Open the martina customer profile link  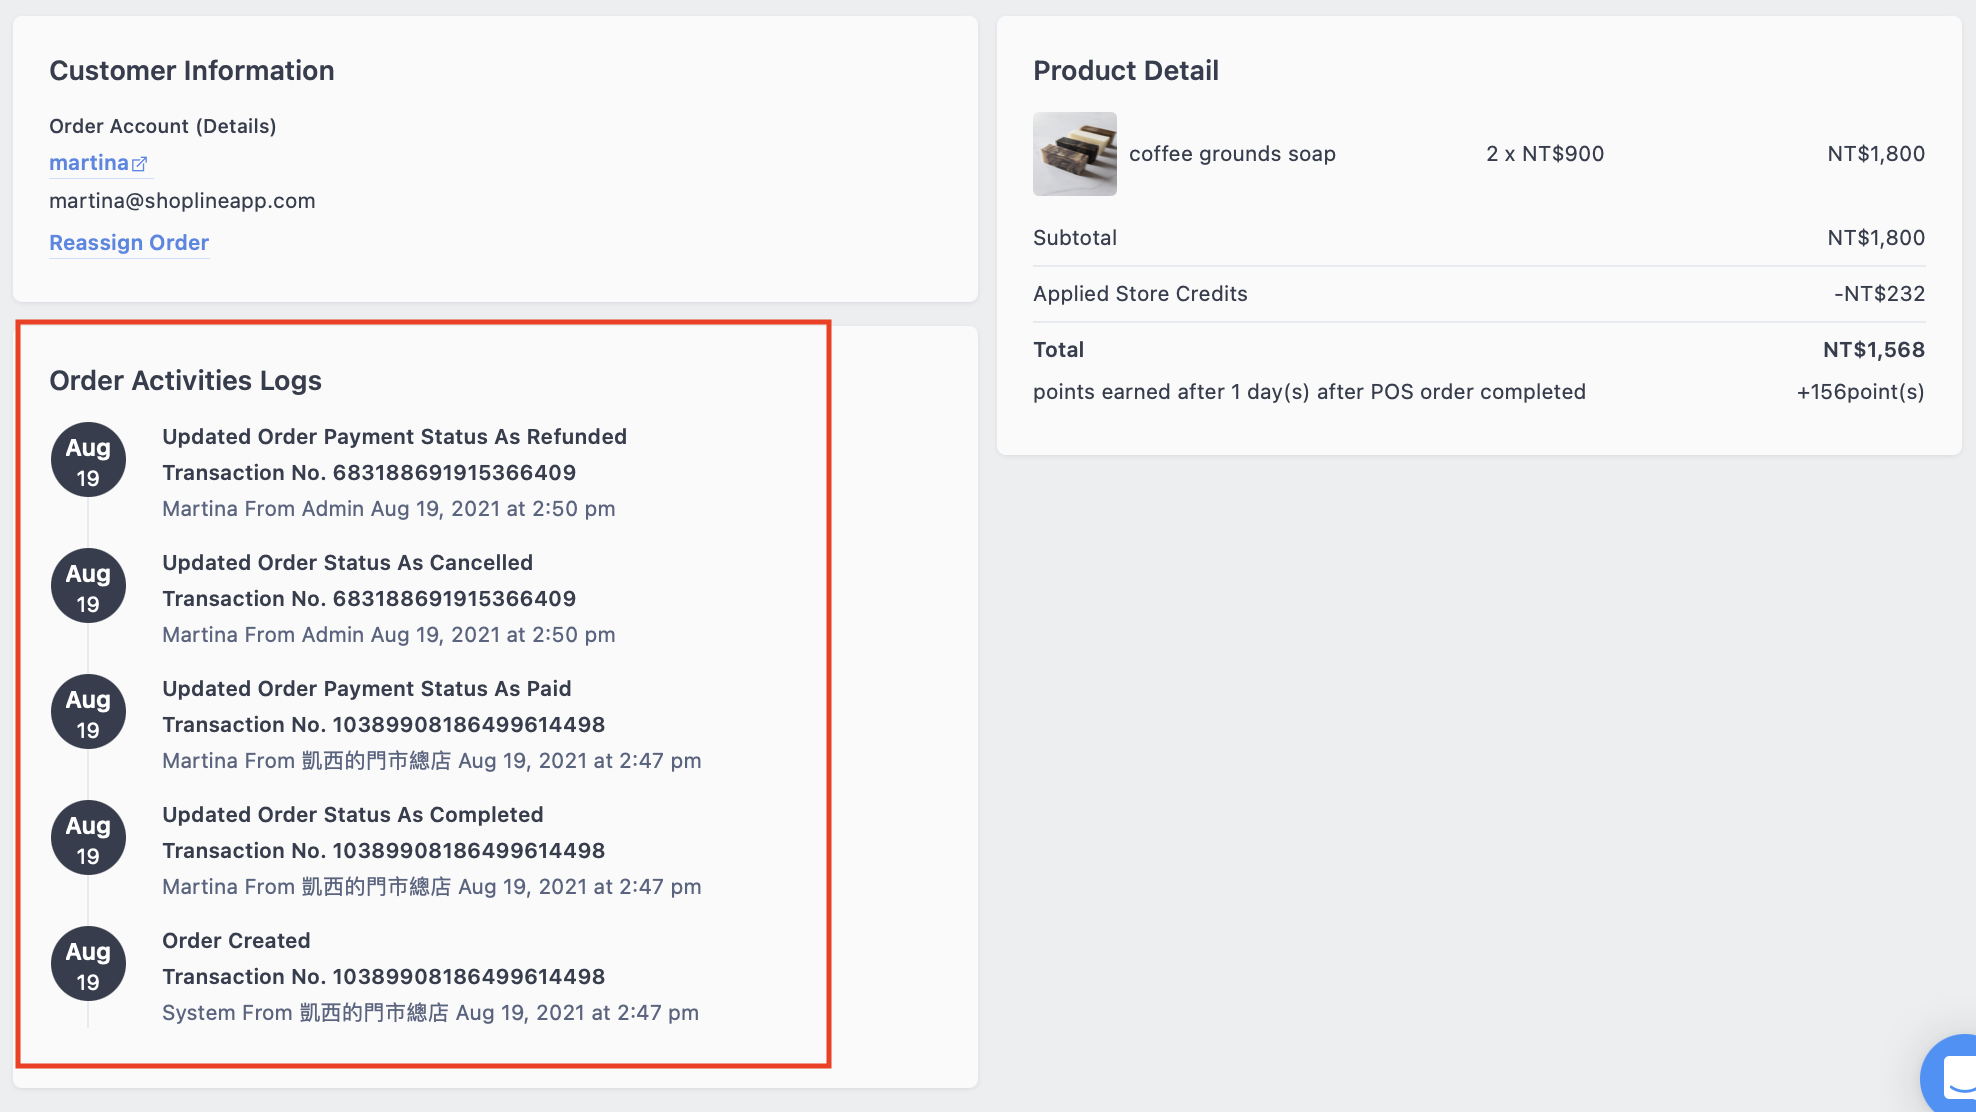pos(90,162)
